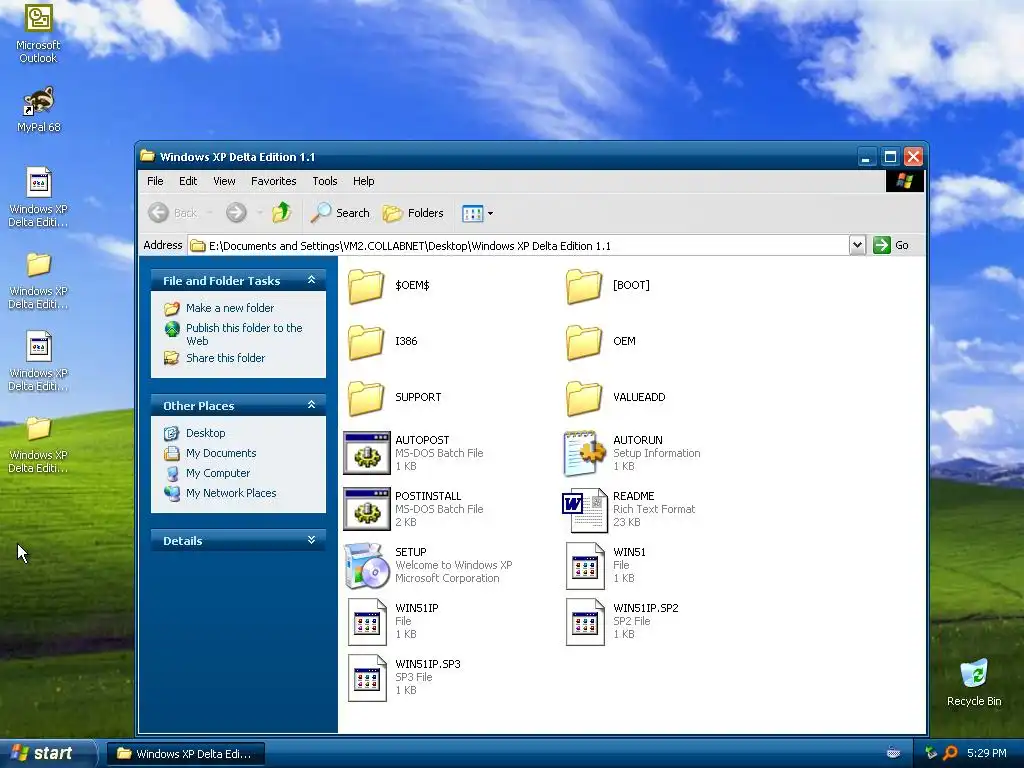Select the Microsoft Outlook desktop icon
The height and width of the screenshot is (768, 1024).
pos(38,33)
